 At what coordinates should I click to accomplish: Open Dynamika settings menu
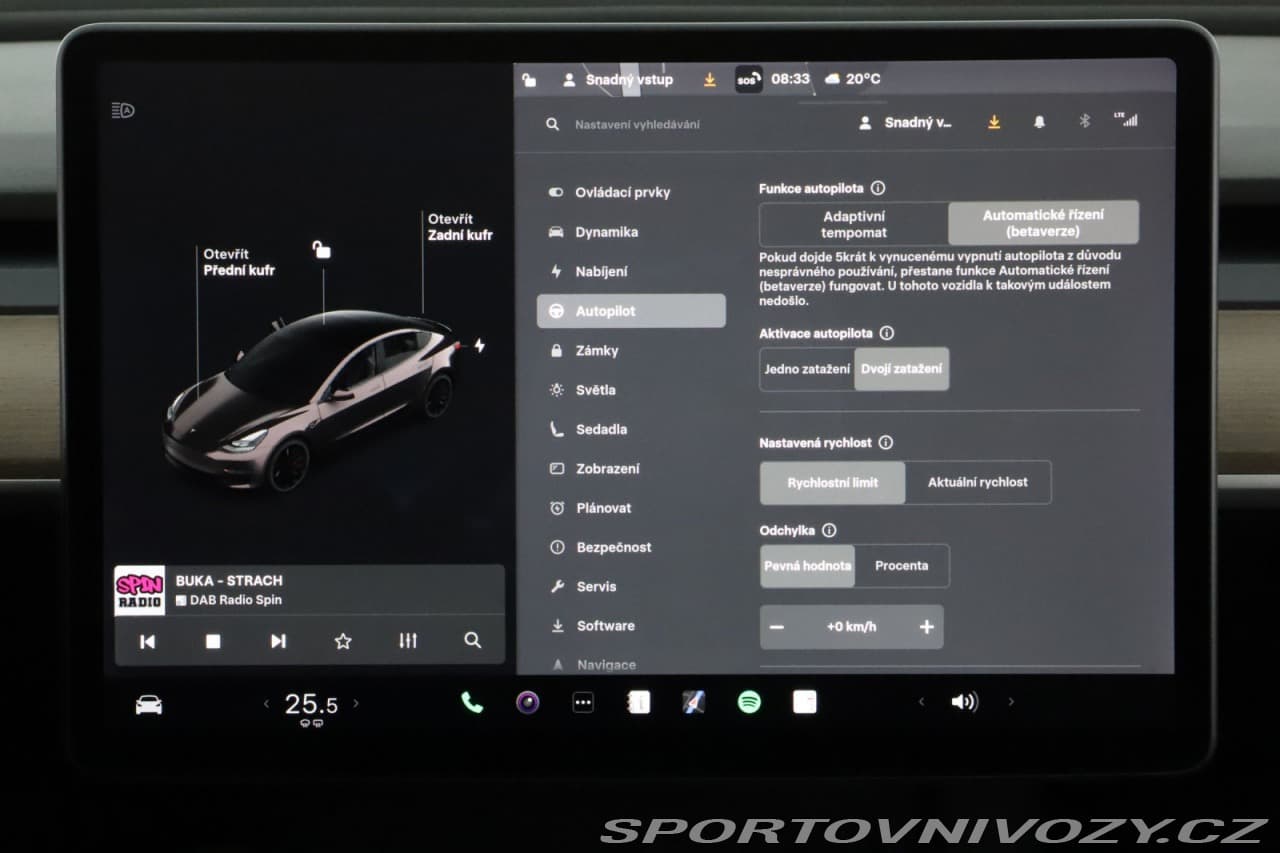(x=631, y=232)
